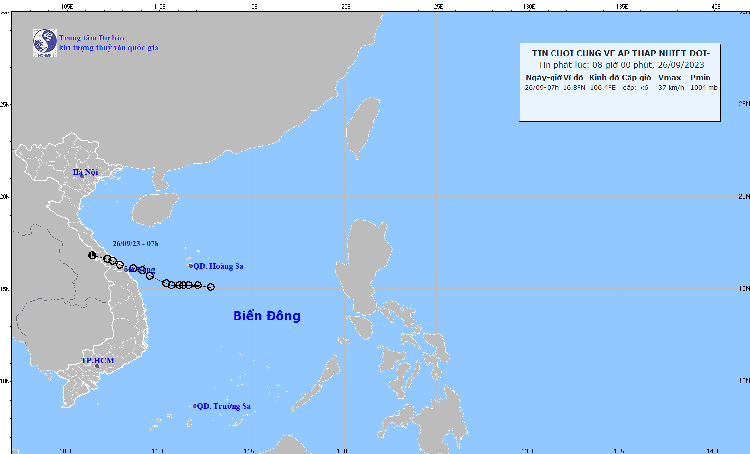Click the 'Trung tâm Dự báo' header text
This screenshot has height=454, width=750.
click(x=92, y=38)
